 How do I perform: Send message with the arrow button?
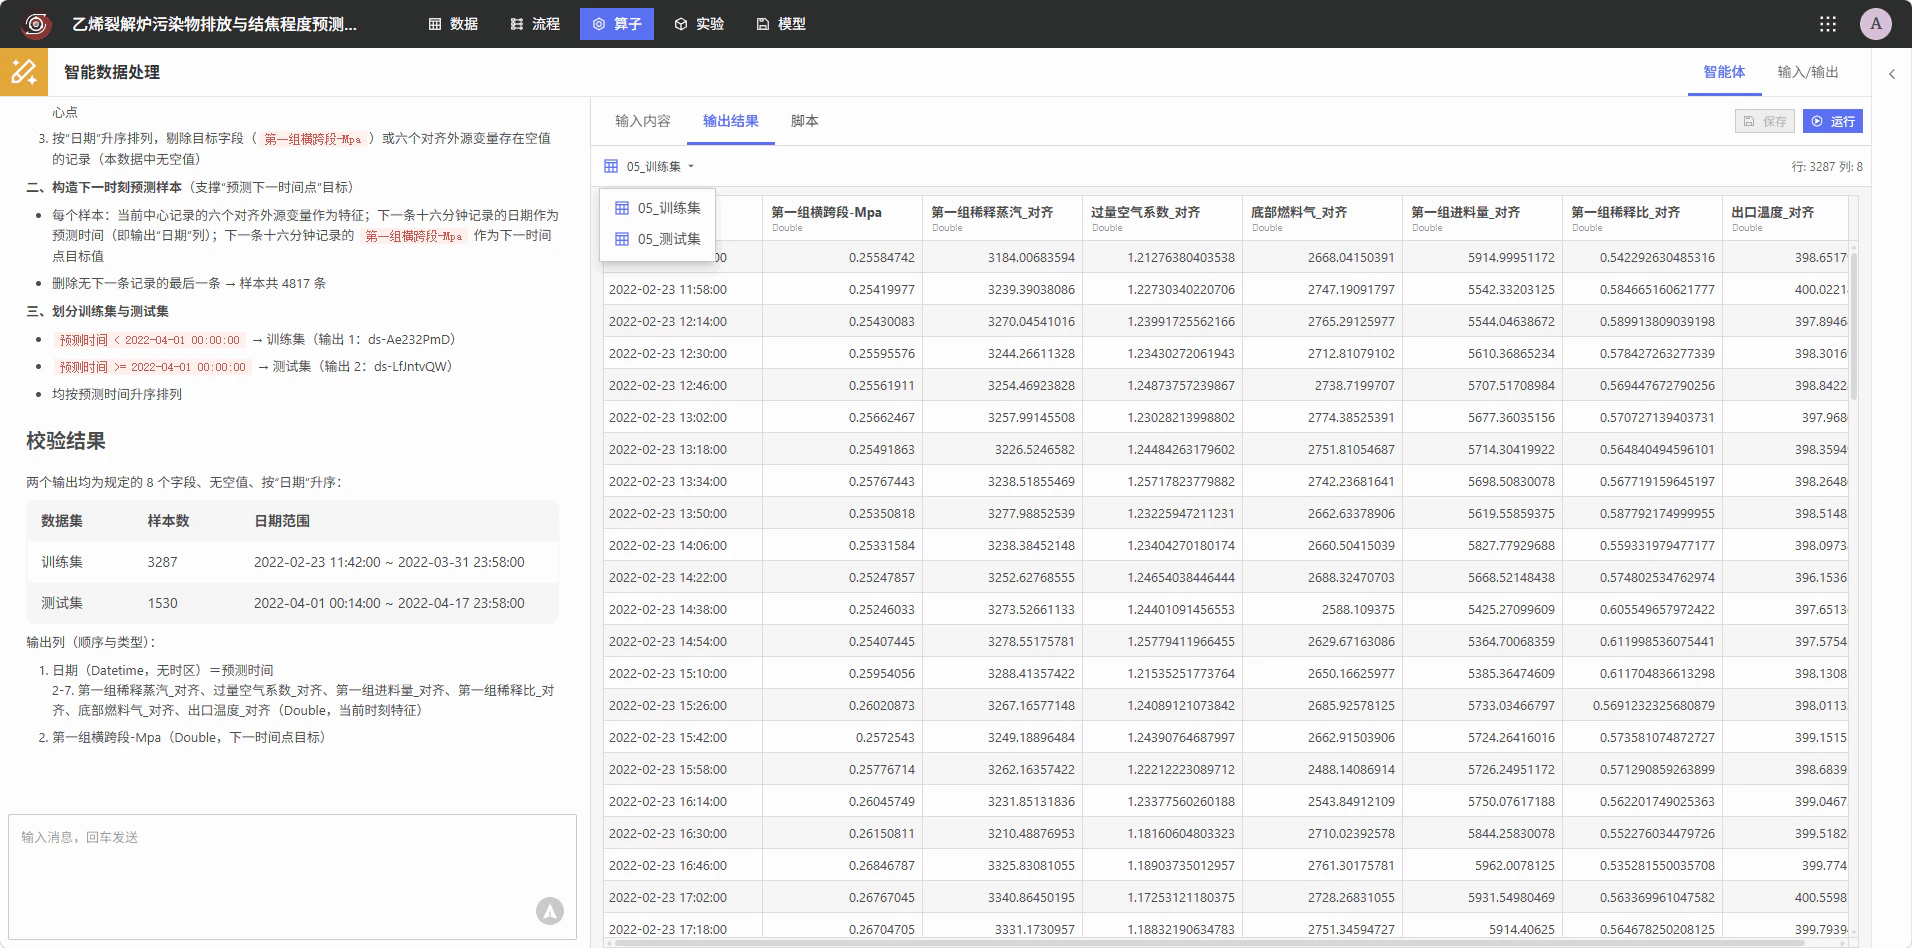click(x=550, y=911)
